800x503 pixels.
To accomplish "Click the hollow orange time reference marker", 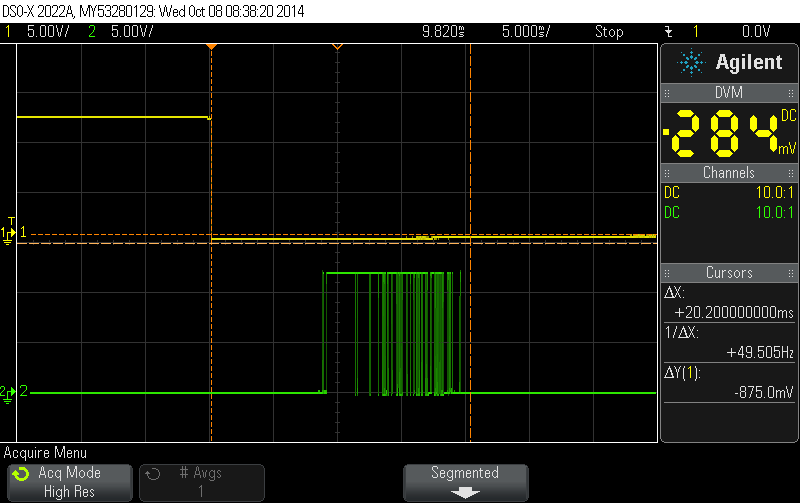I will point(337,46).
